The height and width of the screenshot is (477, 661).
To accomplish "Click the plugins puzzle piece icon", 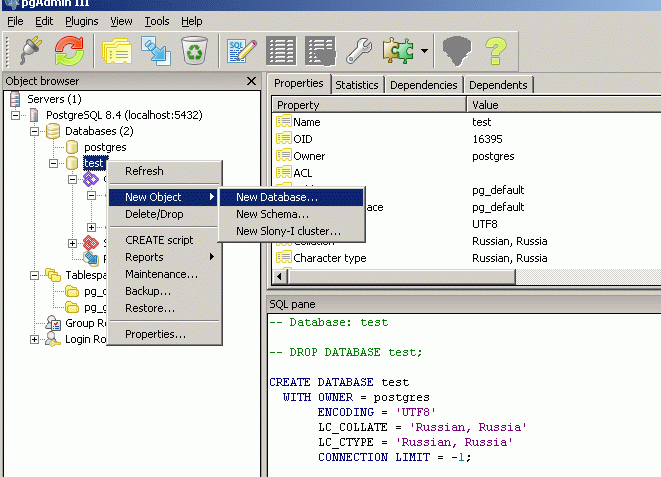I will tap(398, 51).
